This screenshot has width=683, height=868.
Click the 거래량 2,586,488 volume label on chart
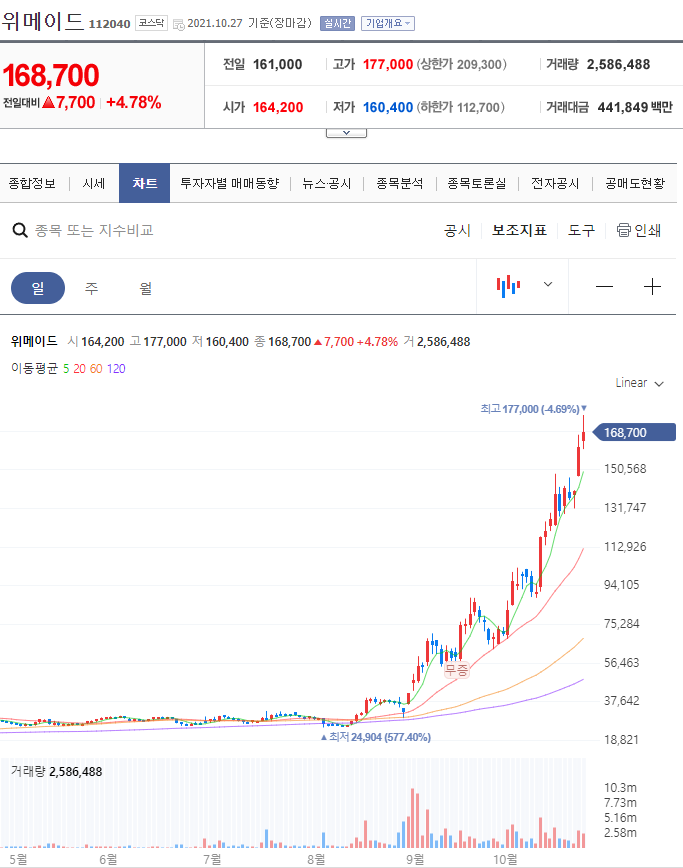56,772
